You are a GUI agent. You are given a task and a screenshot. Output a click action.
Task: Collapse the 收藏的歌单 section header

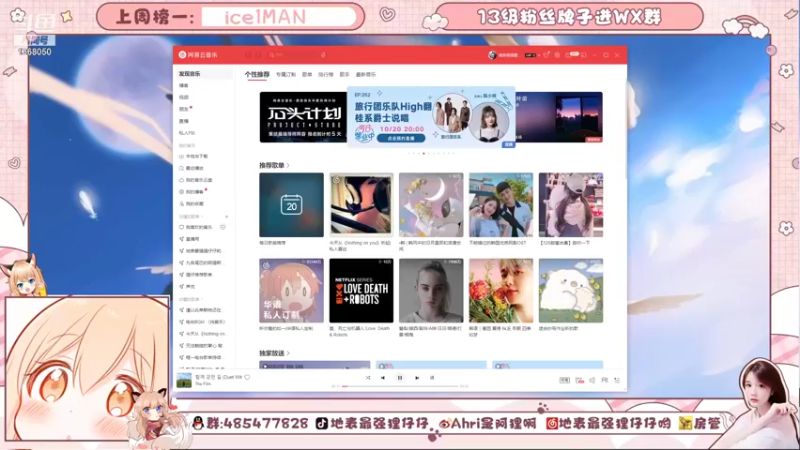[191, 299]
